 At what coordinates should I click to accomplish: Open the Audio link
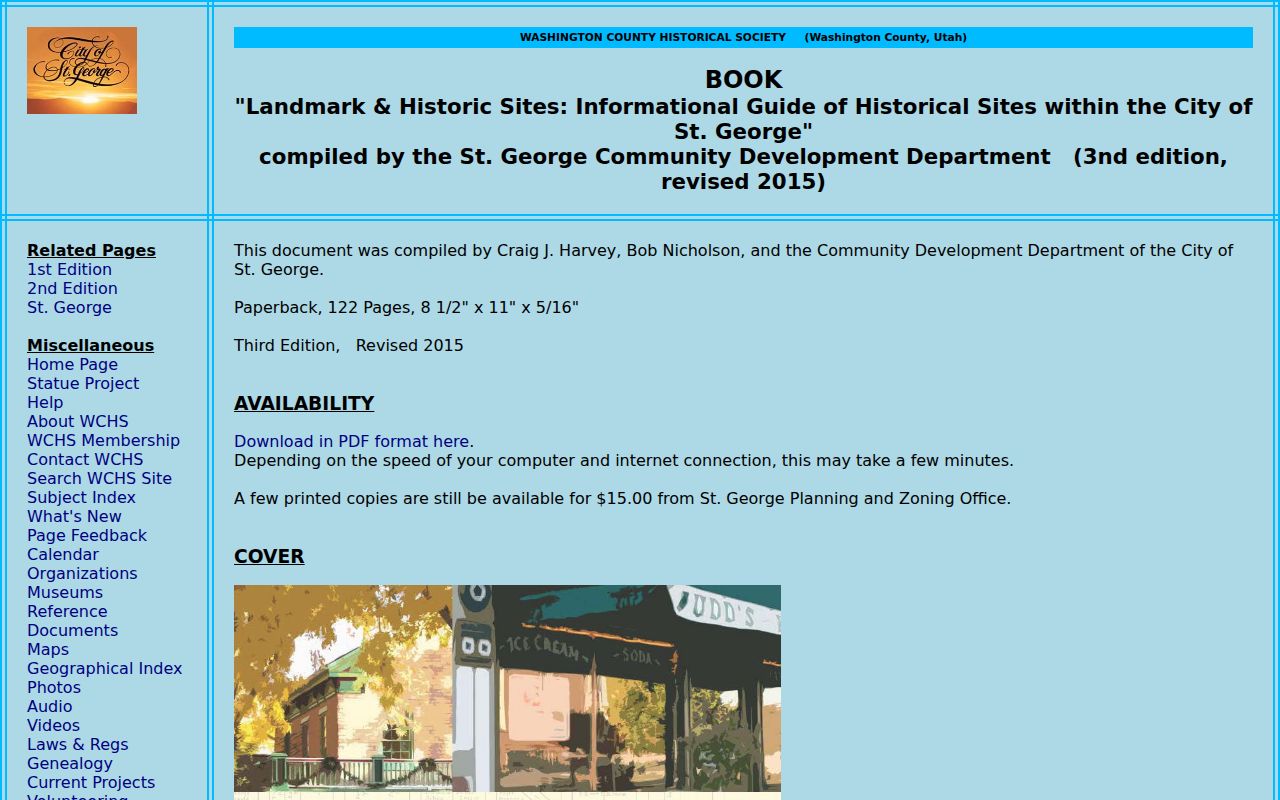tap(50, 706)
